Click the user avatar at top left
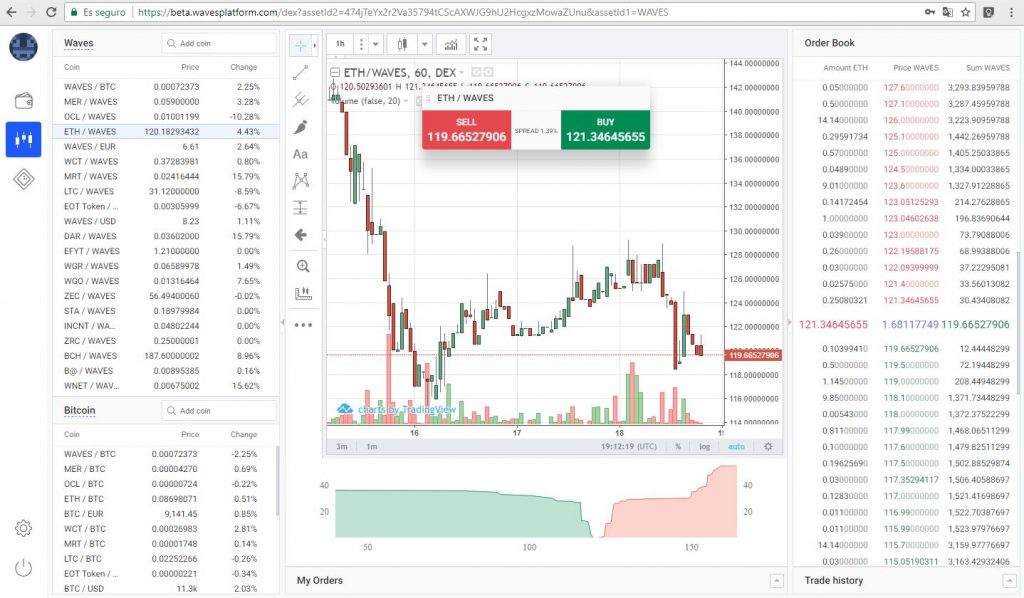Viewport: 1024px width, 598px height. click(x=24, y=47)
